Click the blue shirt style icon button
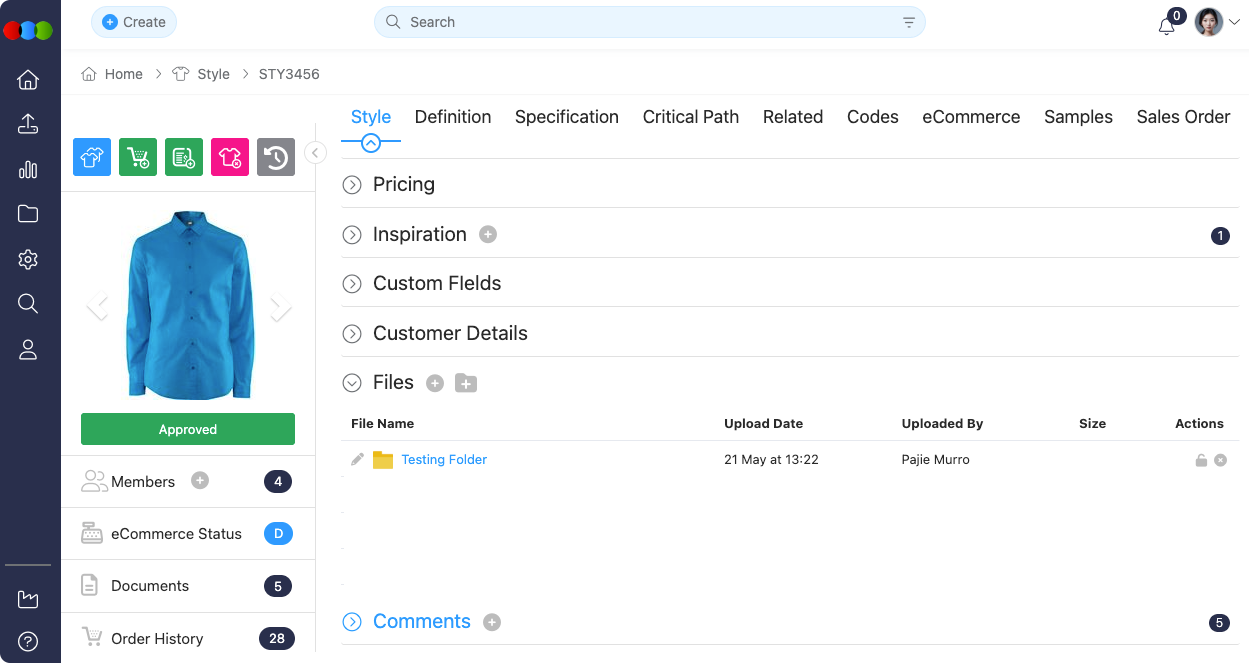The height and width of the screenshot is (663, 1249). 92,157
